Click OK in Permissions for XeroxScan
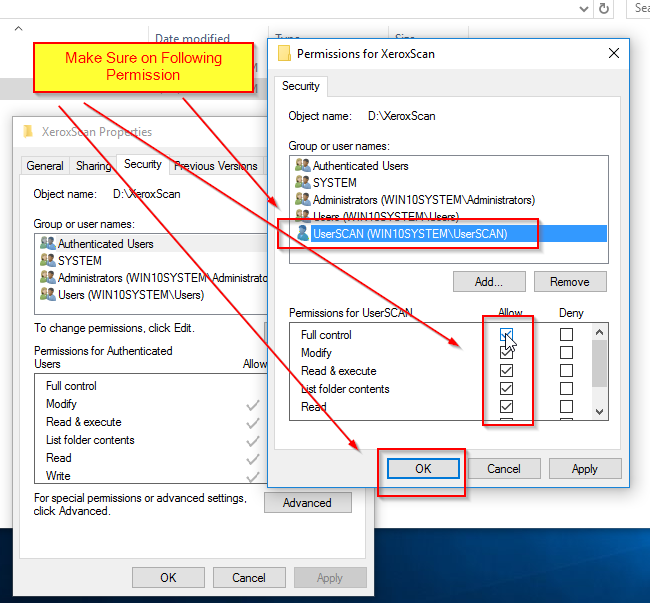 point(423,469)
